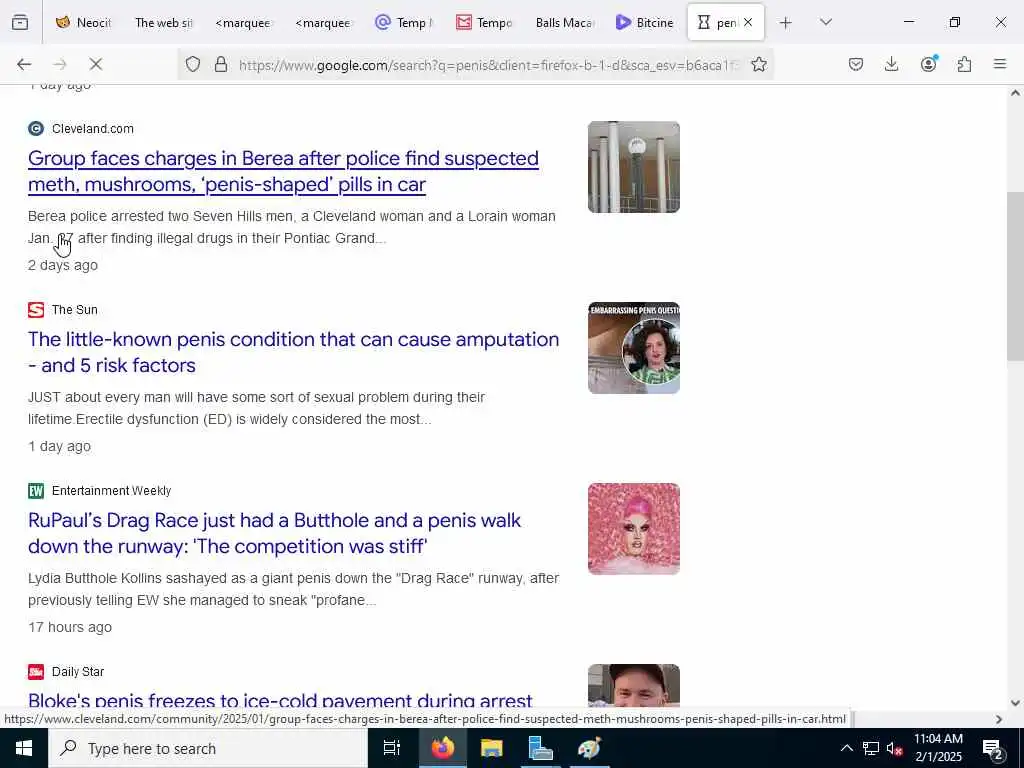The height and width of the screenshot is (768, 1024).
Task: Switch to the Bitcine tab
Action: coord(645,23)
